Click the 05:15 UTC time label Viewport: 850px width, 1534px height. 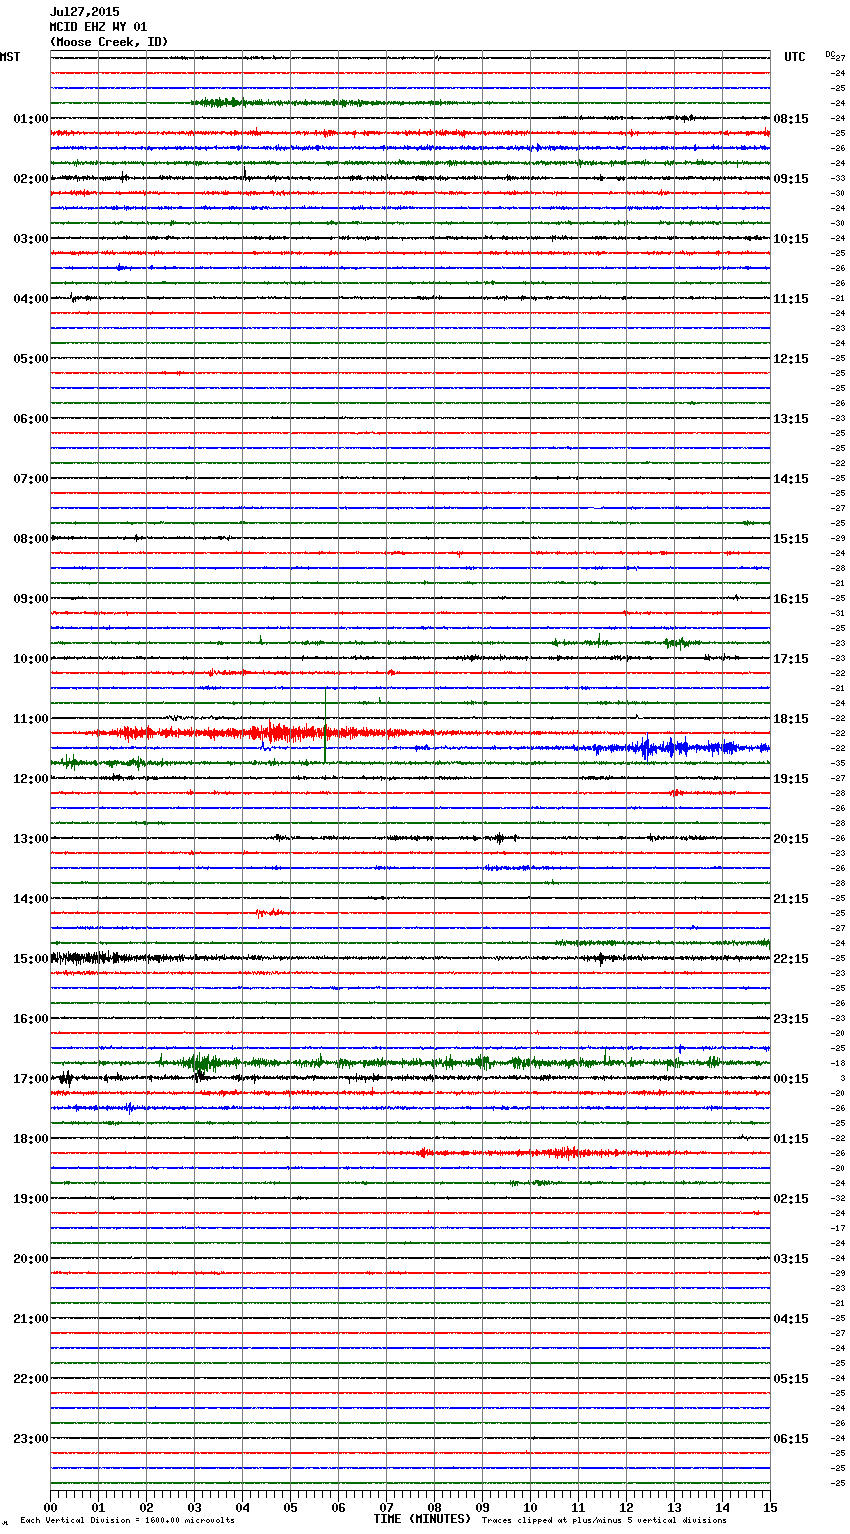click(791, 1379)
